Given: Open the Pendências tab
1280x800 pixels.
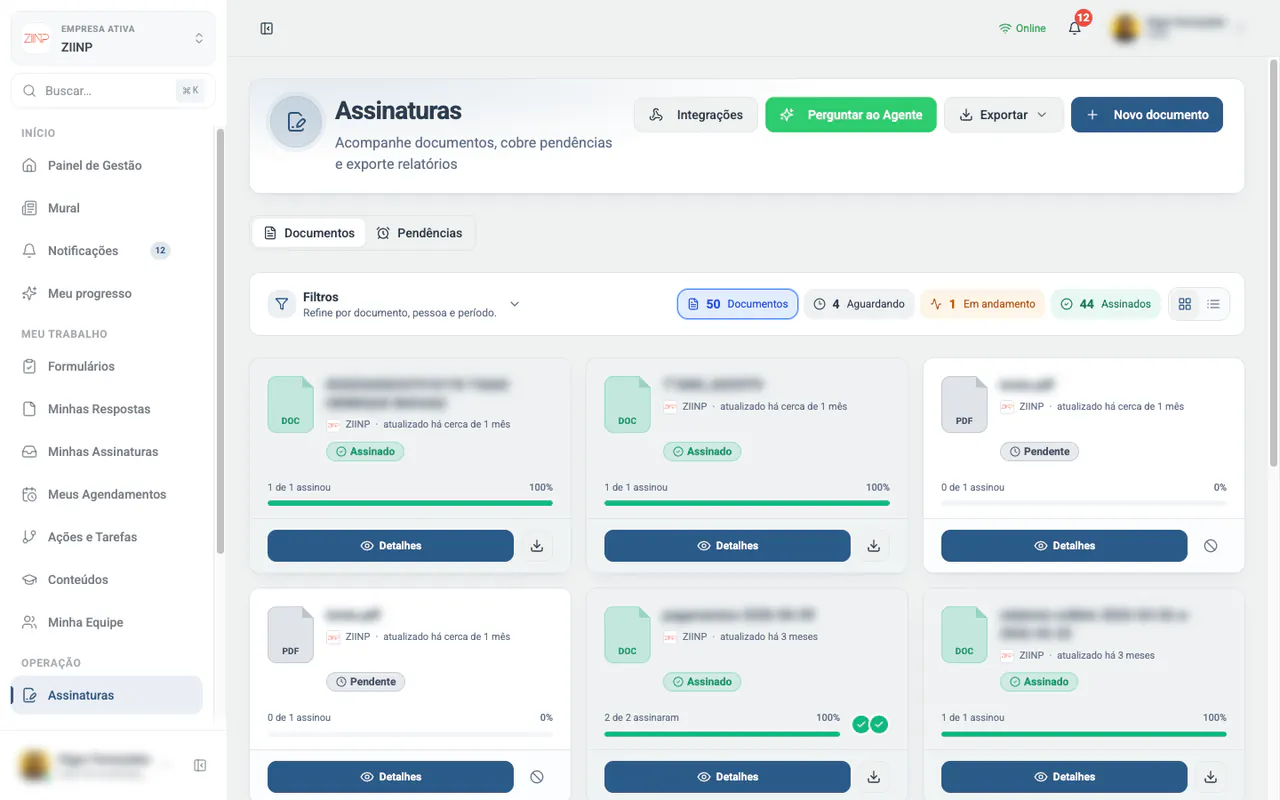Looking at the screenshot, I should pyautogui.click(x=419, y=233).
